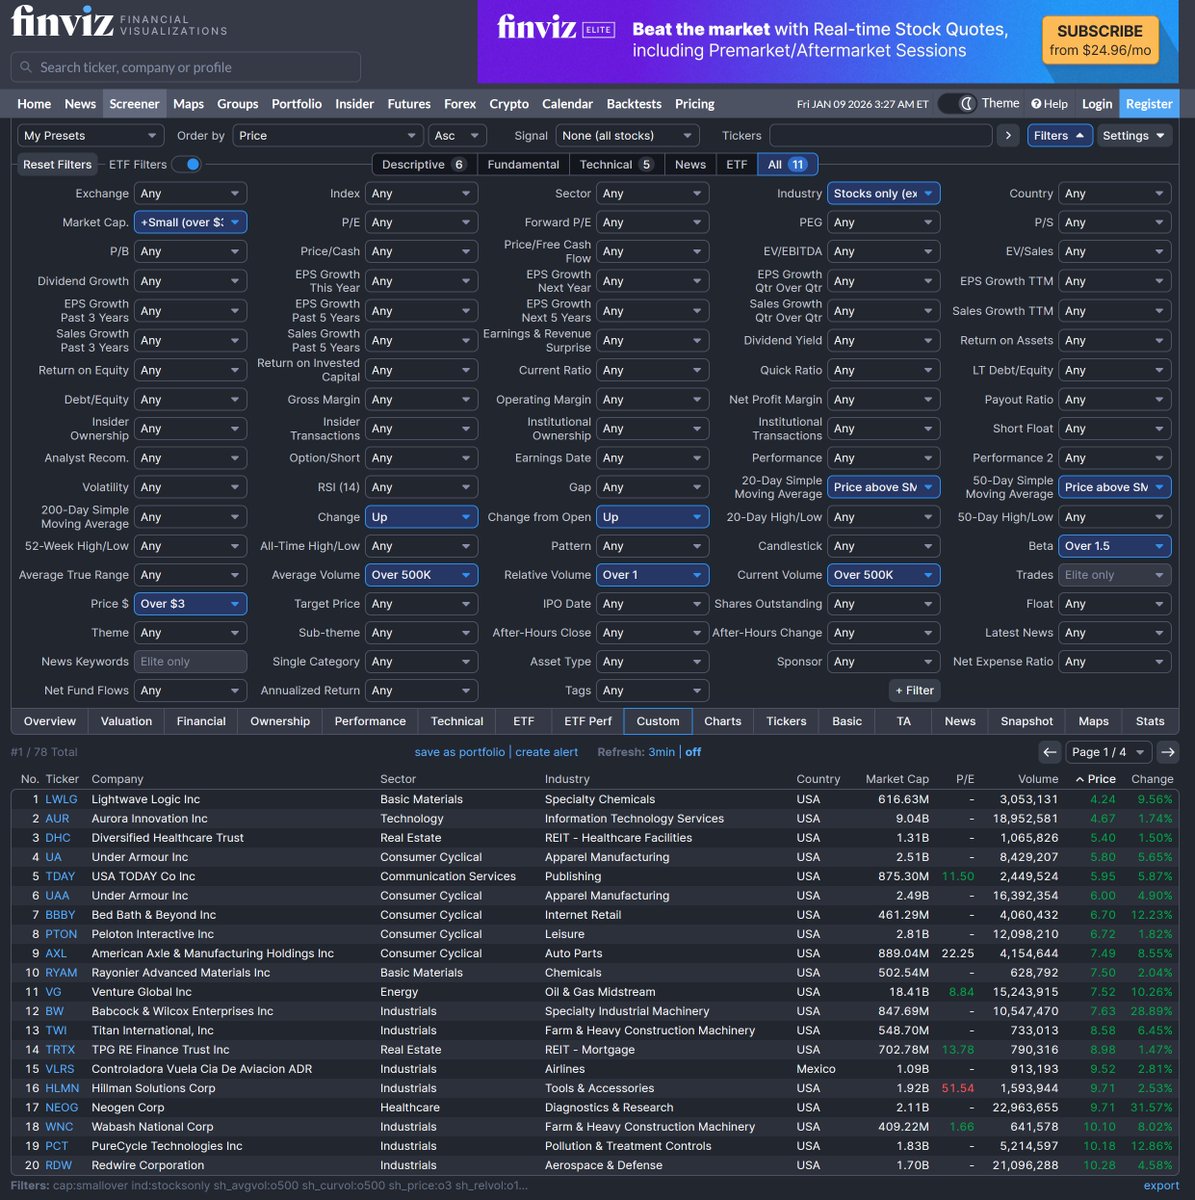Open the Asc sort direction dropdown

(x=458, y=135)
